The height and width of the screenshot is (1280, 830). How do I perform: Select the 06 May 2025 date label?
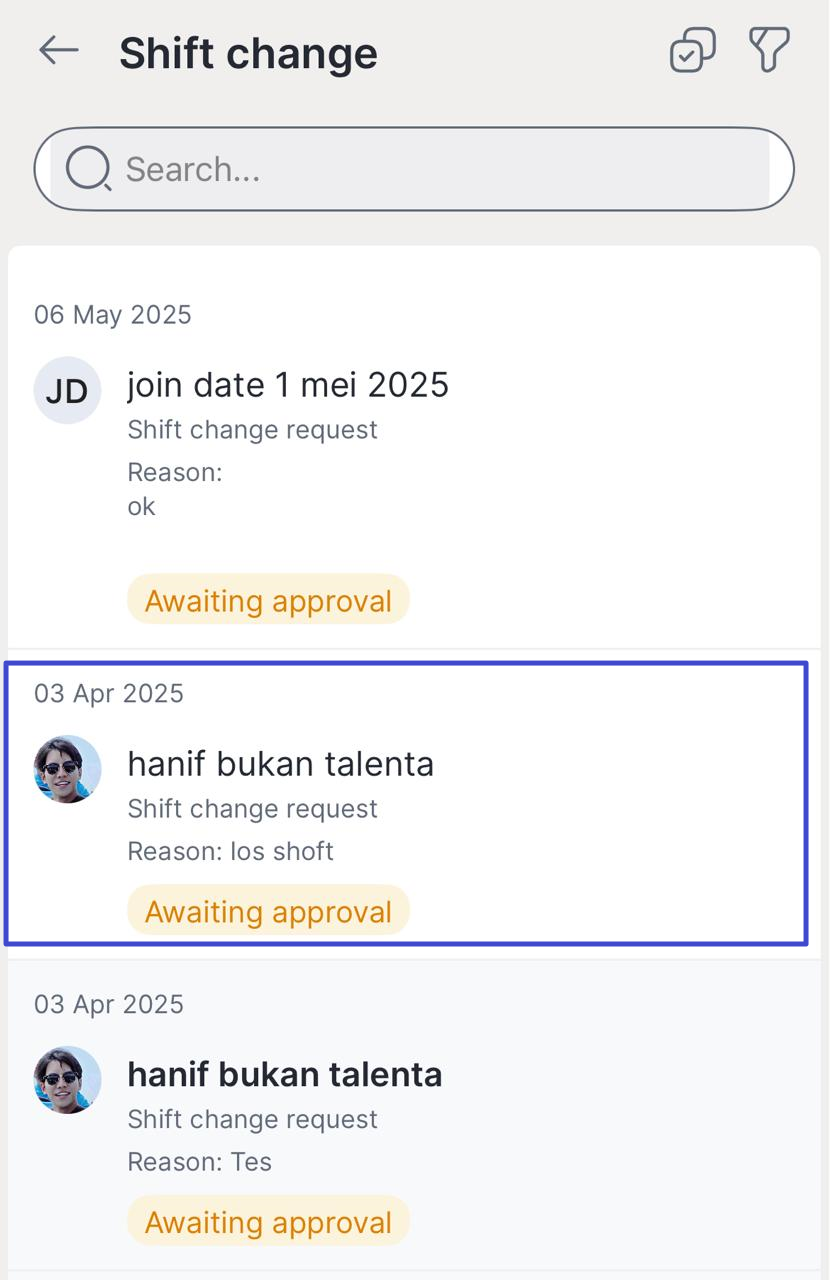click(112, 315)
